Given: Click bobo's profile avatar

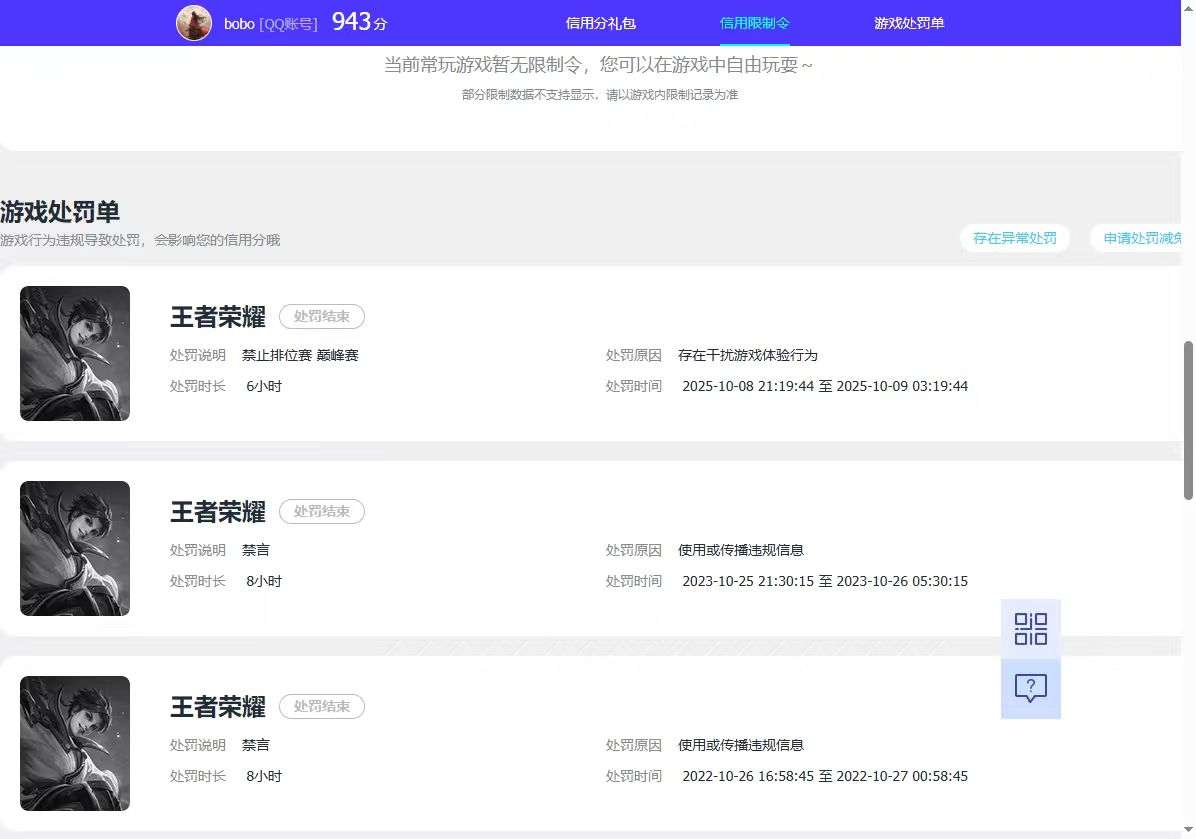Looking at the screenshot, I should [194, 23].
